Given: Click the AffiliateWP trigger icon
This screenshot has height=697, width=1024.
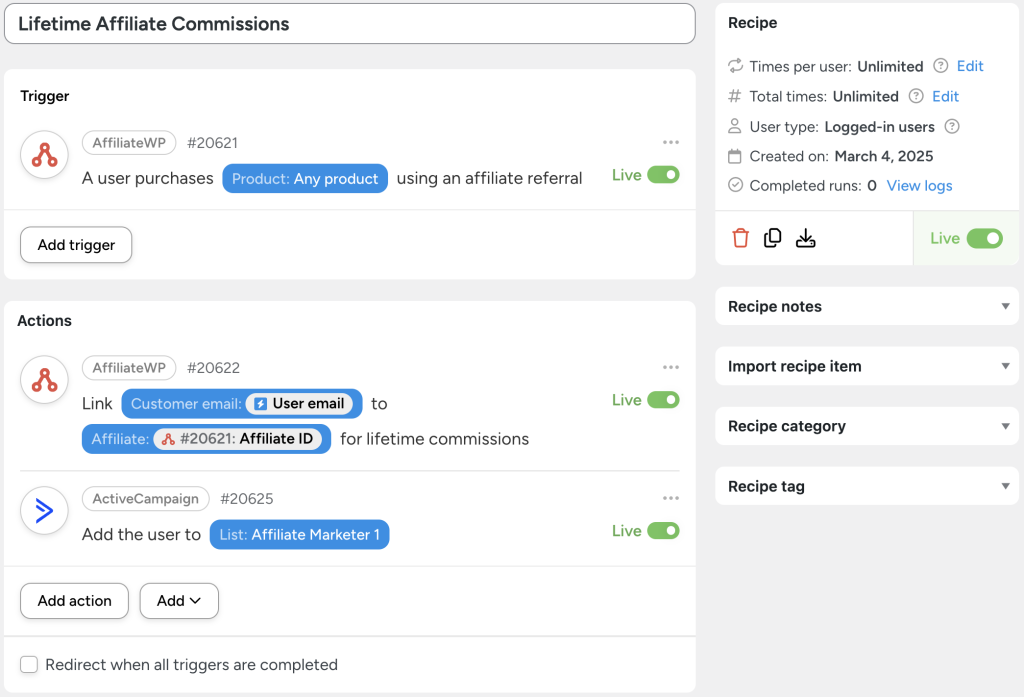Looking at the screenshot, I should coord(44,155).
